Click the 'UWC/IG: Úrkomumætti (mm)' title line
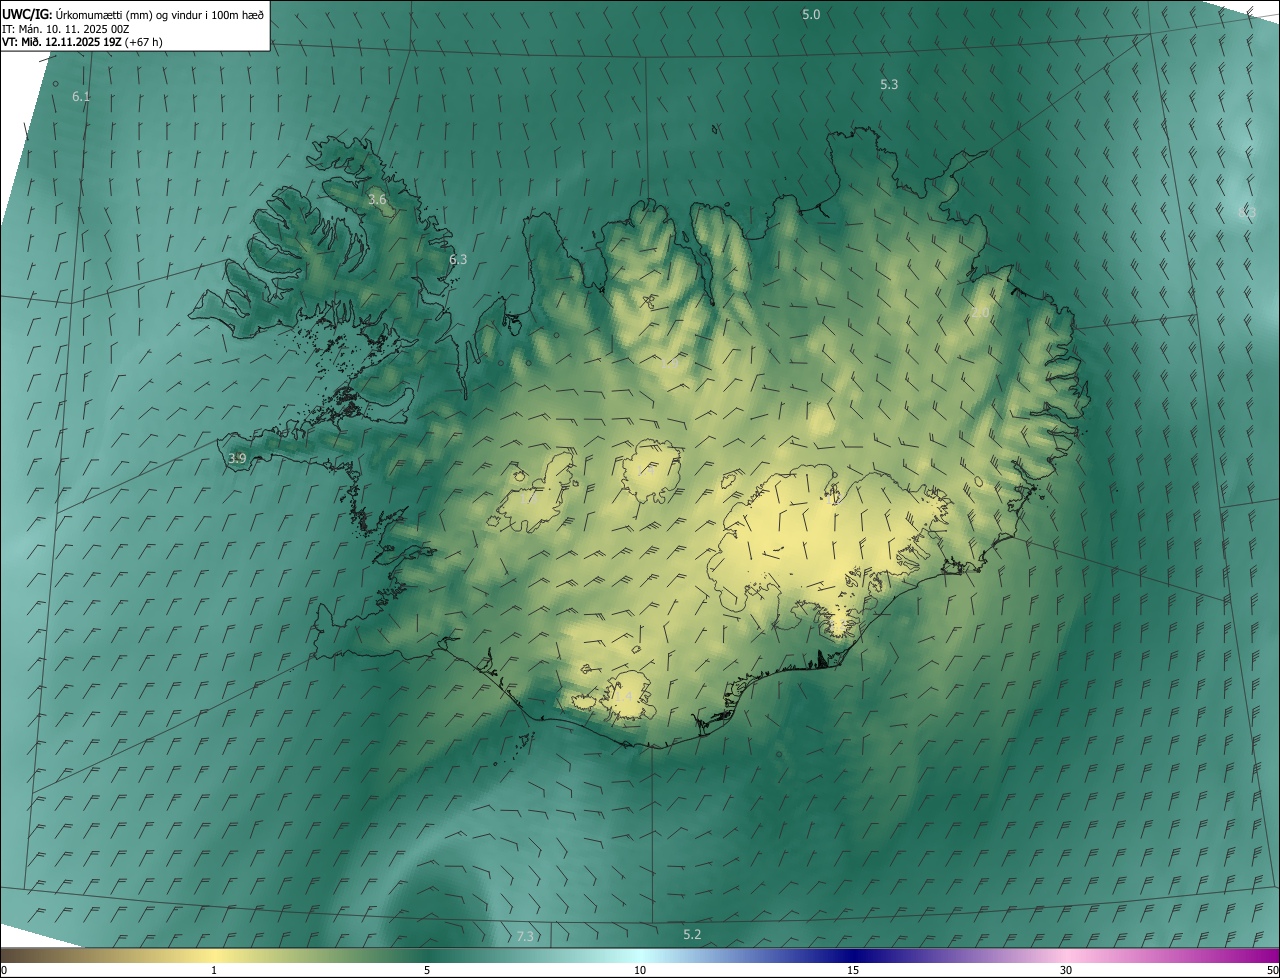This screenshot has height=978, width=1280. click(133, 14)
